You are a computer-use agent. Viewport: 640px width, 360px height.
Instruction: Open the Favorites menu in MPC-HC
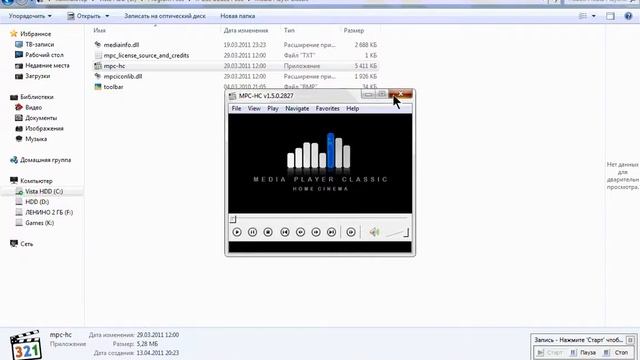click(327, 109)
